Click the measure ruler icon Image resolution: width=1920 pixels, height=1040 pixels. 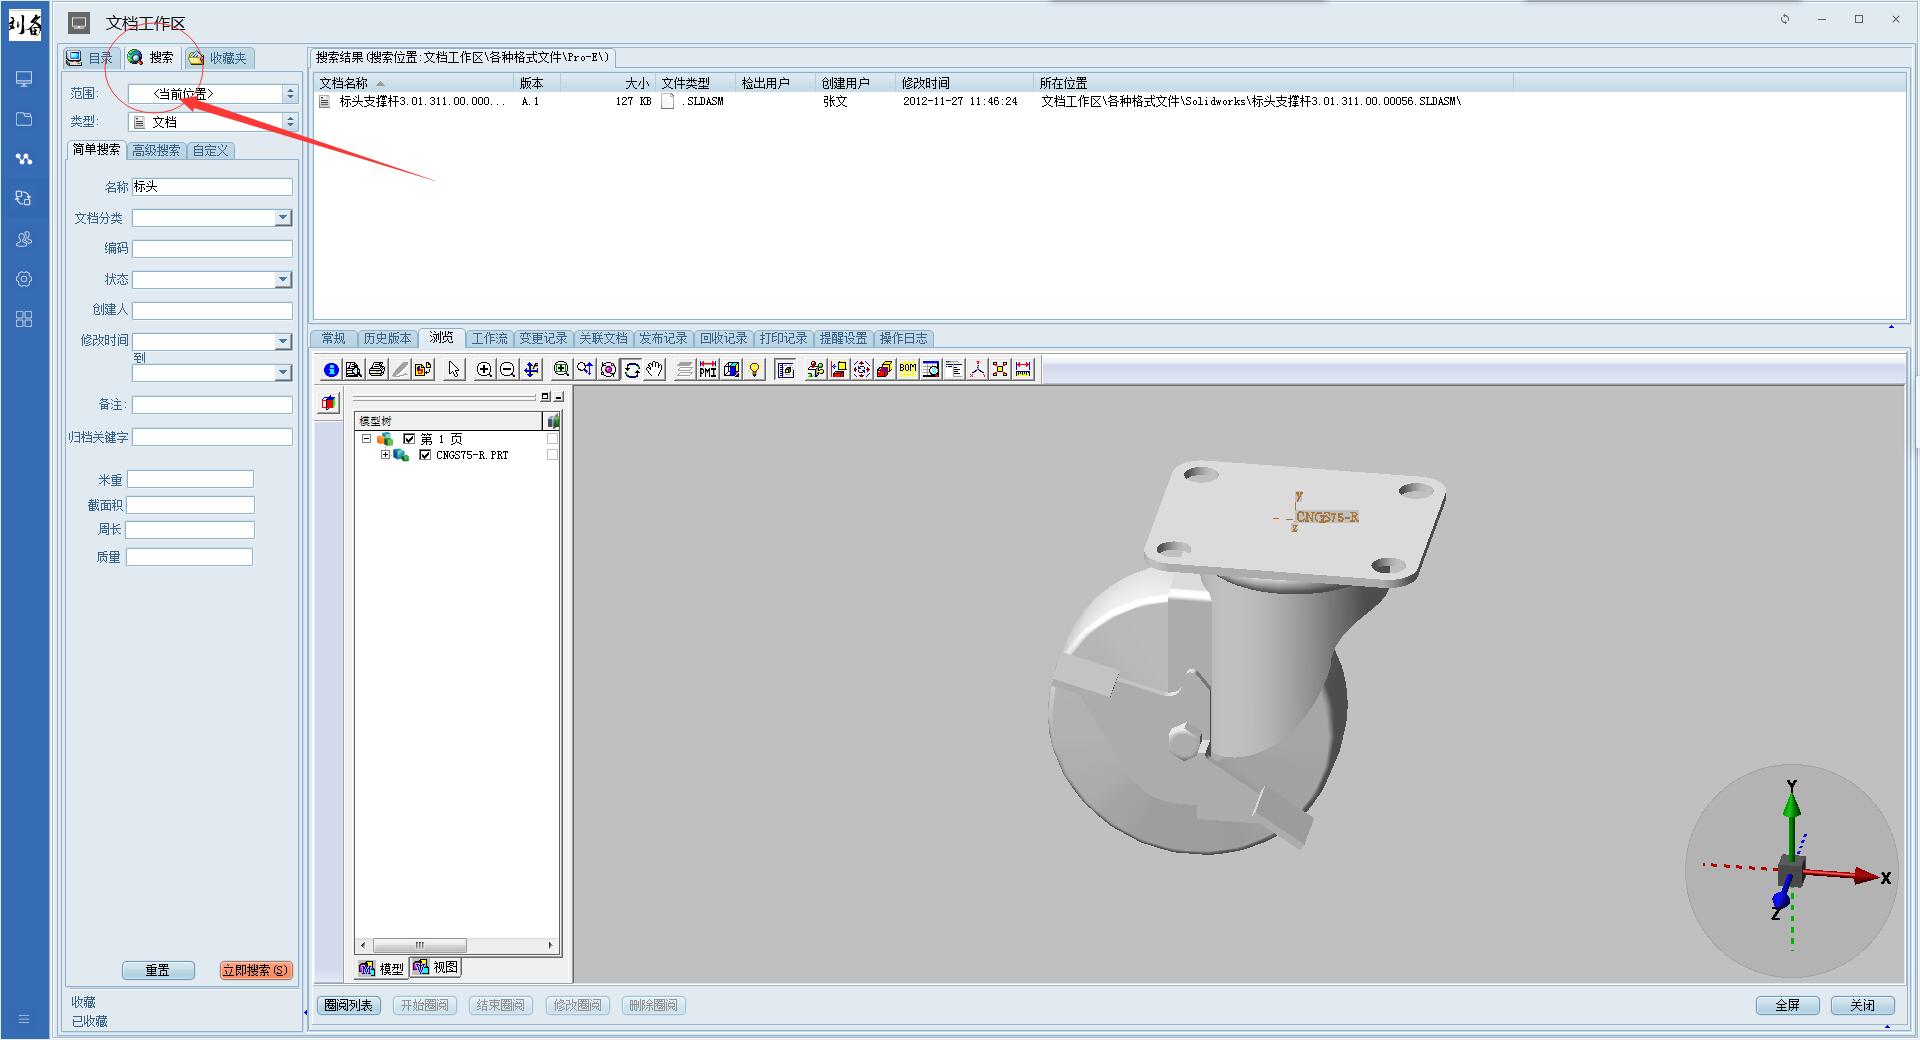pos(1023,370)
